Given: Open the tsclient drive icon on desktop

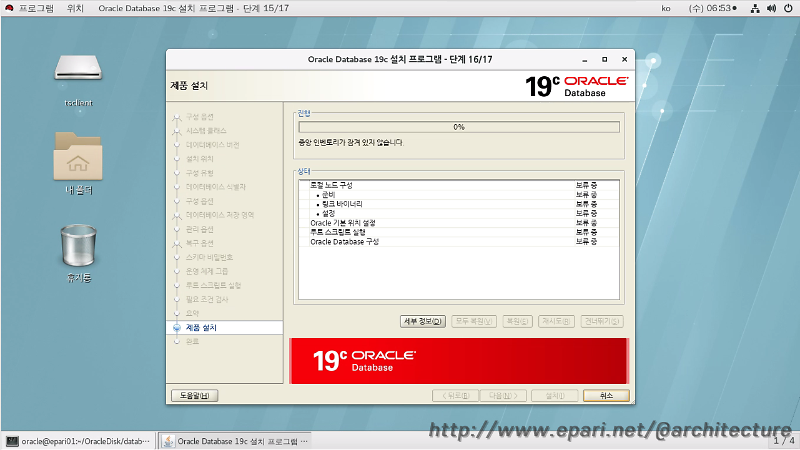Looking at the screenshot, I should click(78, 68).
